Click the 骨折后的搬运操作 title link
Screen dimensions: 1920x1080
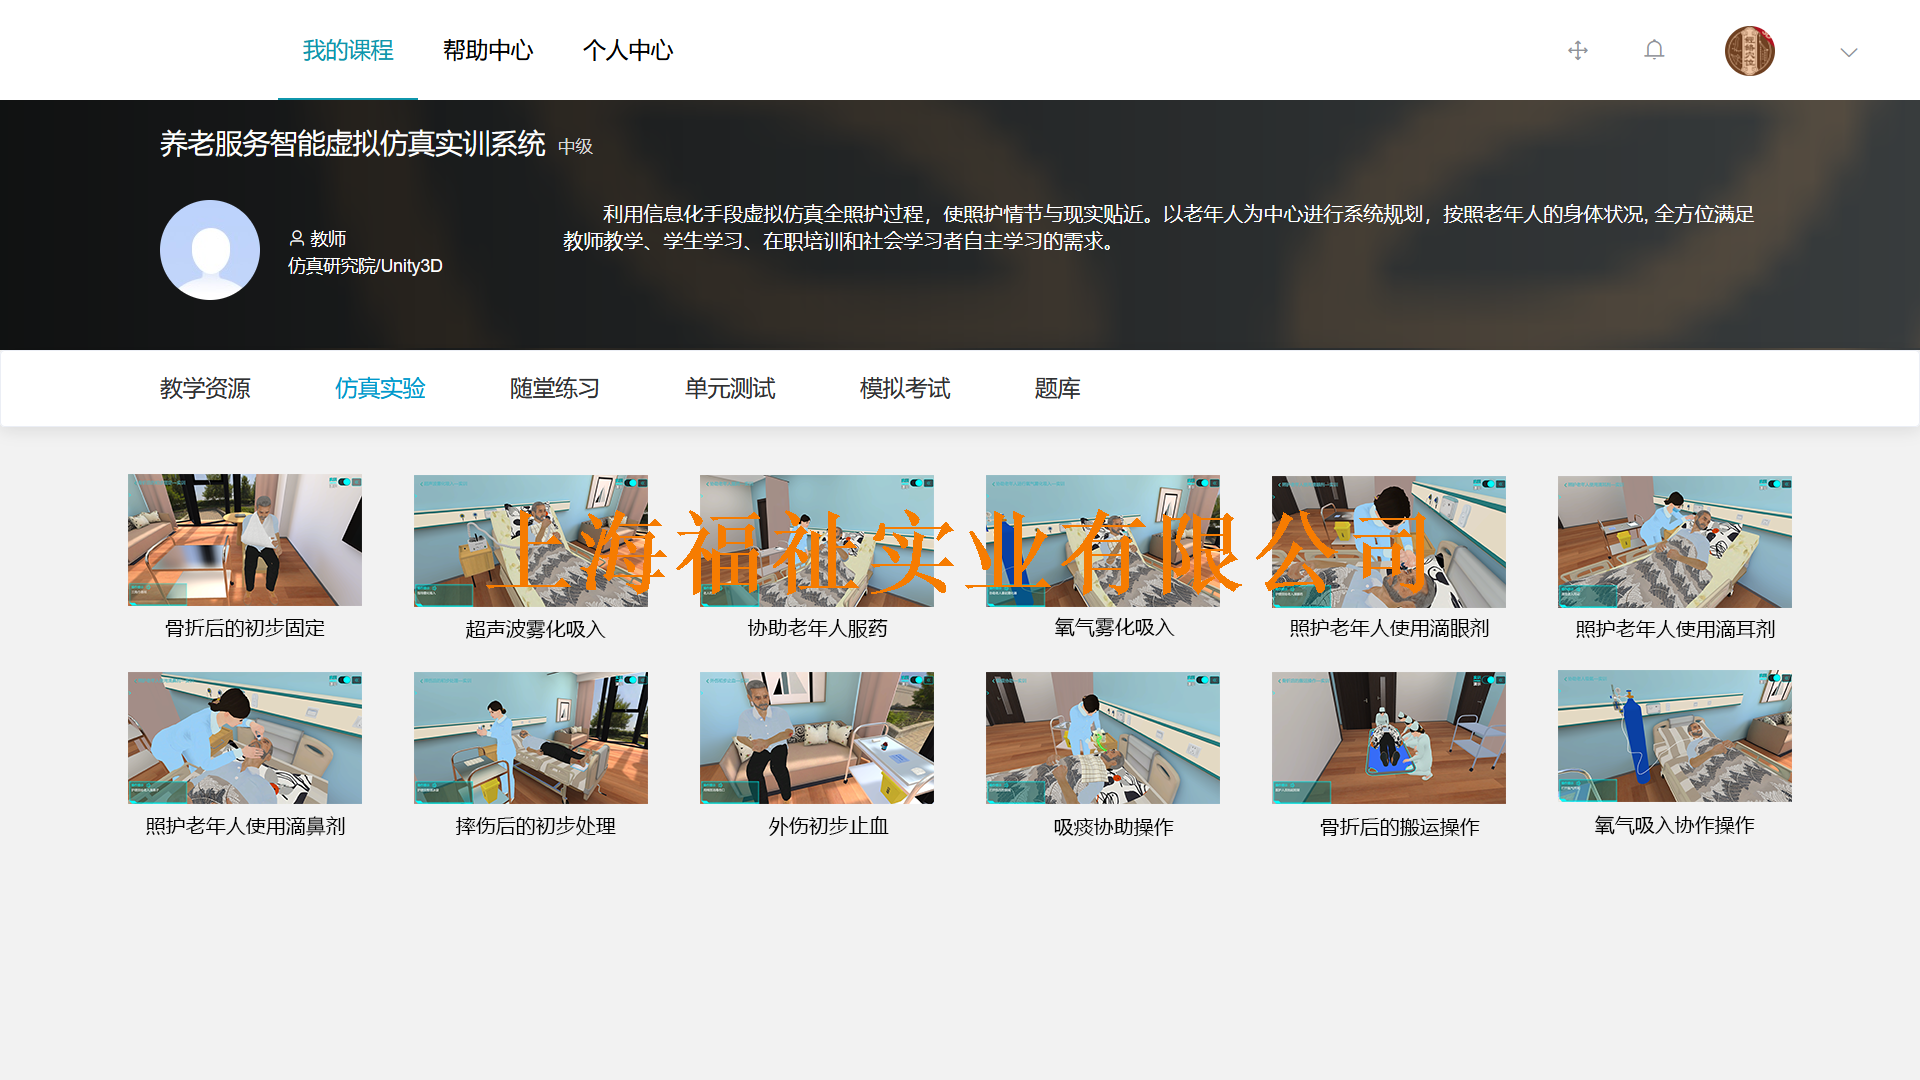point(1399,827)
